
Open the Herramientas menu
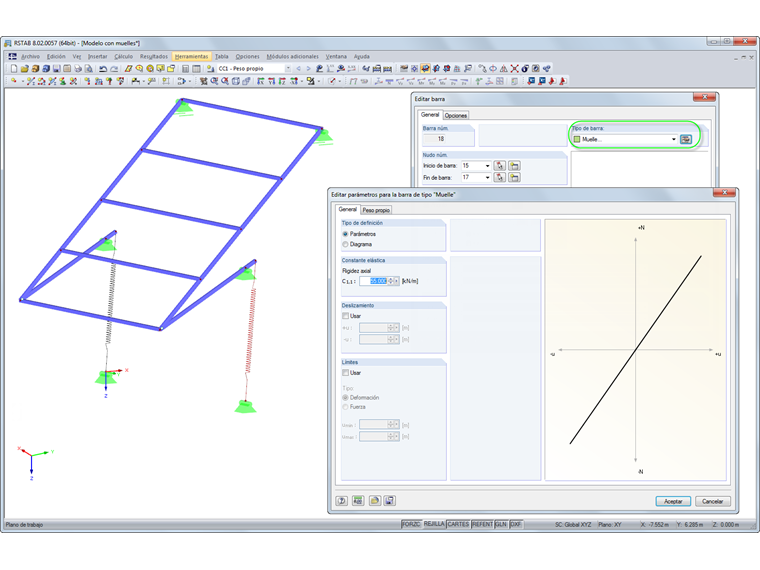[x=191, y=57]
